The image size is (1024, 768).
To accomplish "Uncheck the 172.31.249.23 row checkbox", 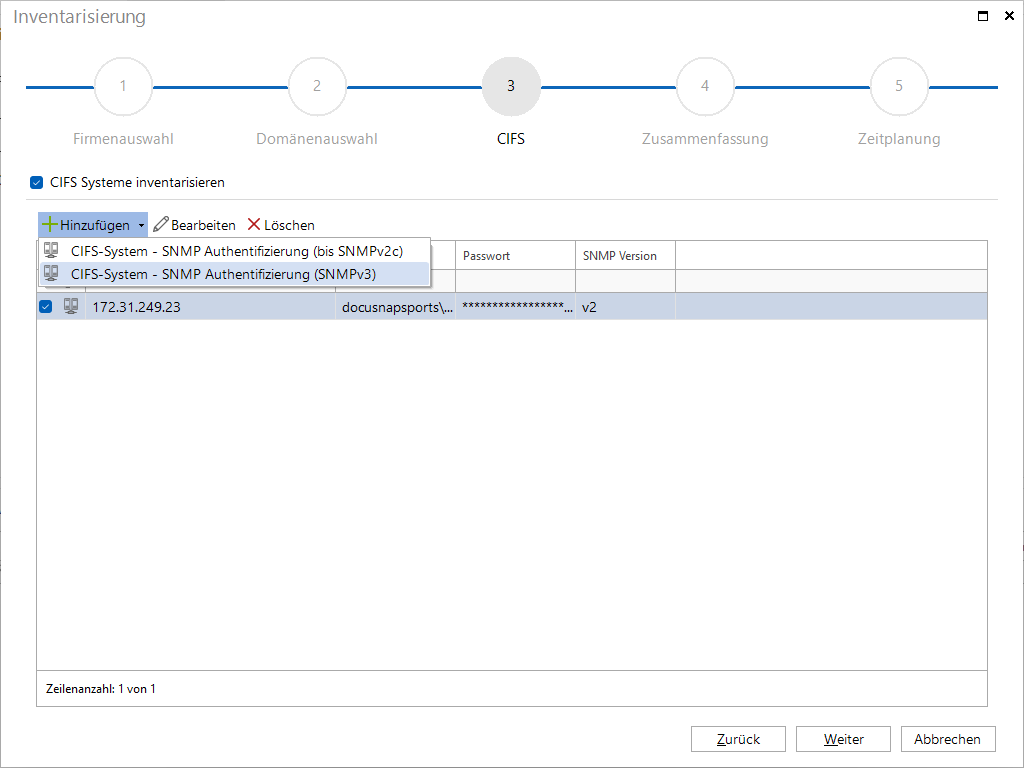I will click(x=46, y=306).
